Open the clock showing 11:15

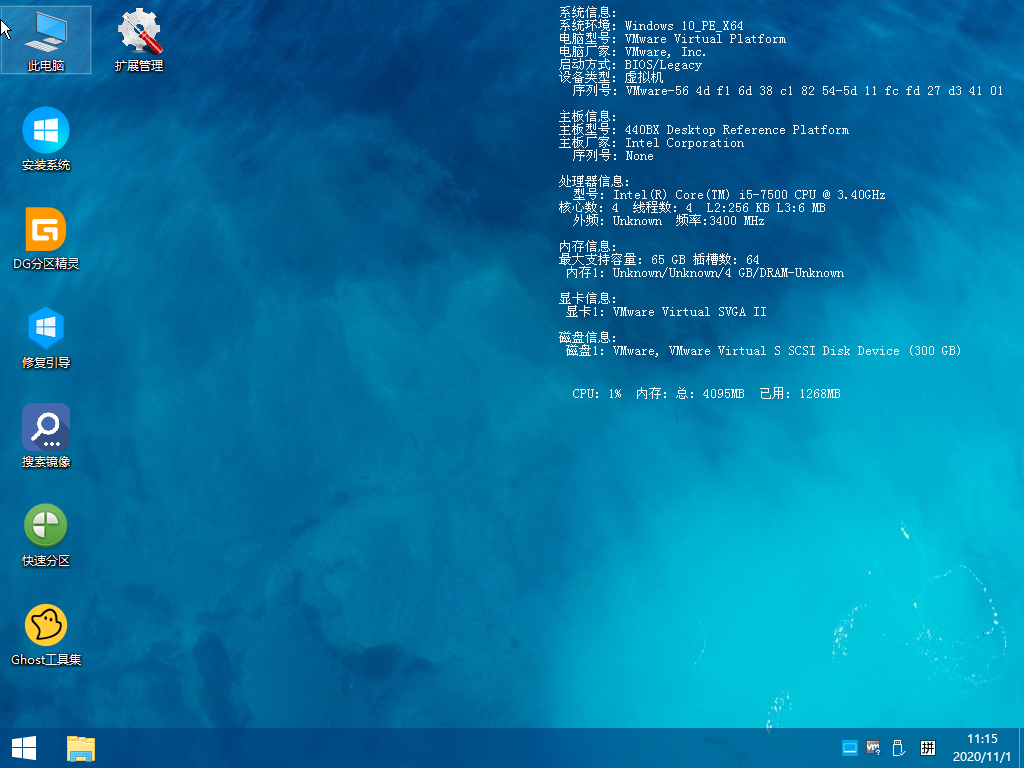982,748
